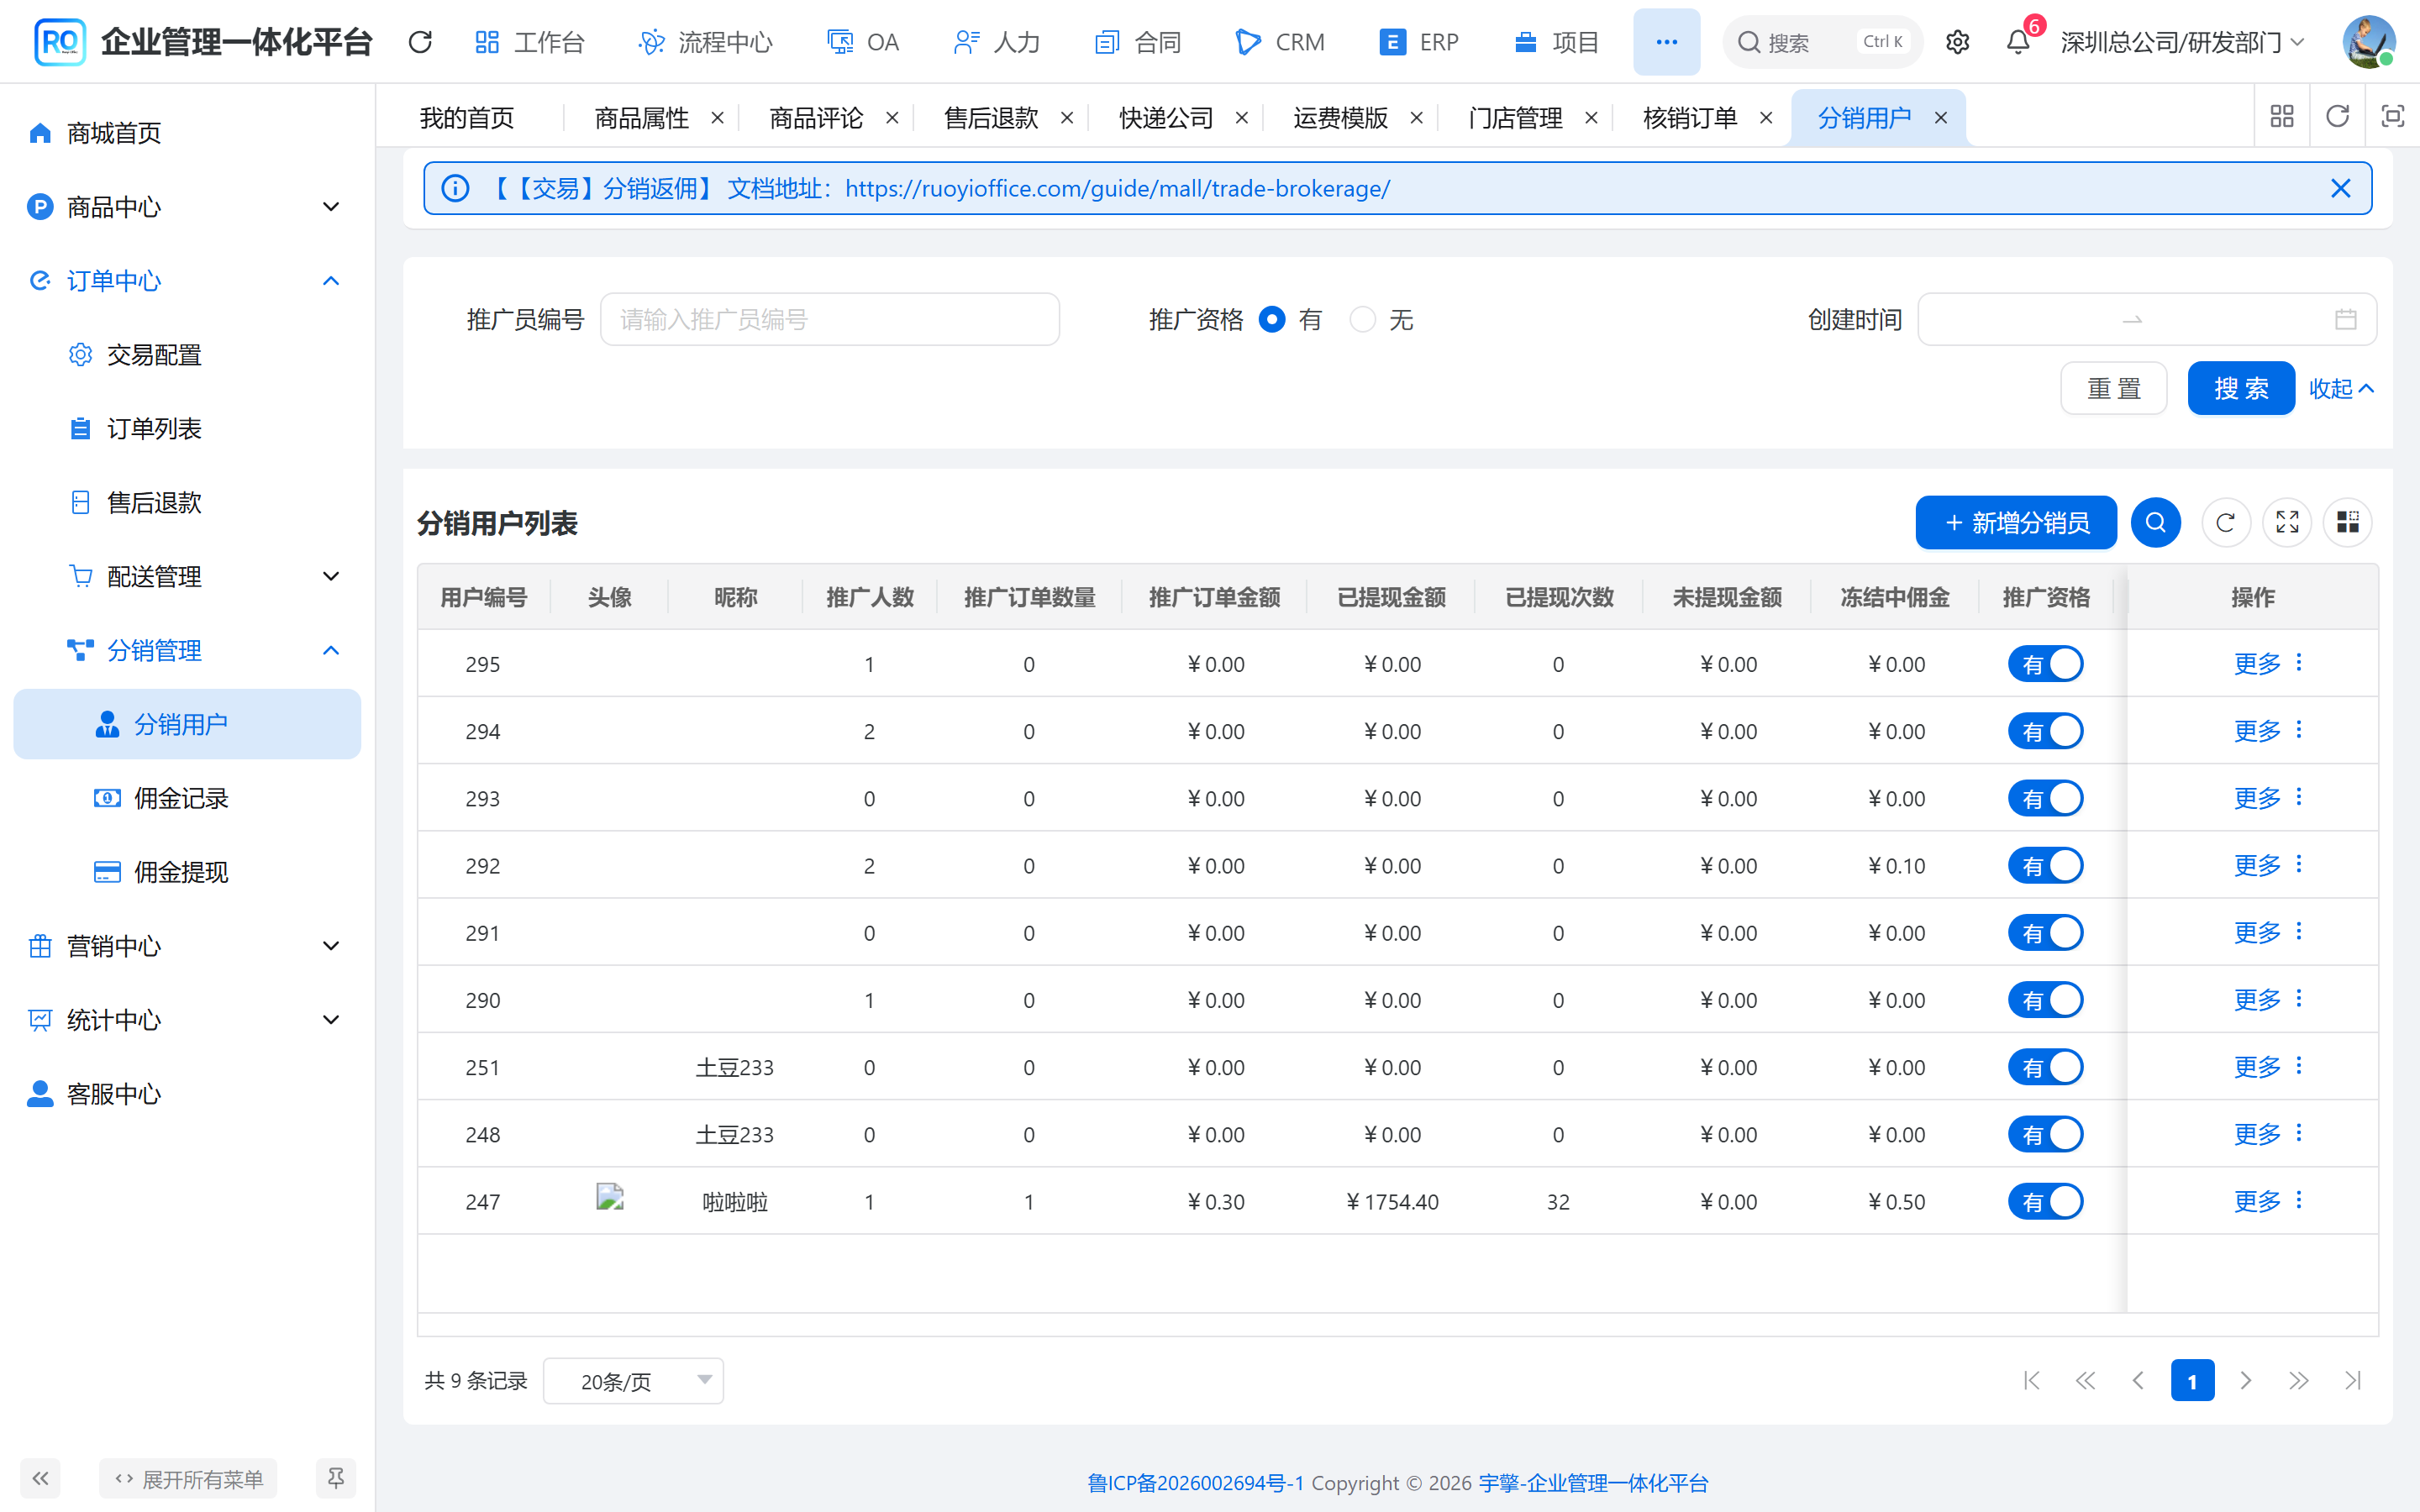Expand the 营销中心 sidebar menu
This screenshot has width=2420, height=1512.
187,946
